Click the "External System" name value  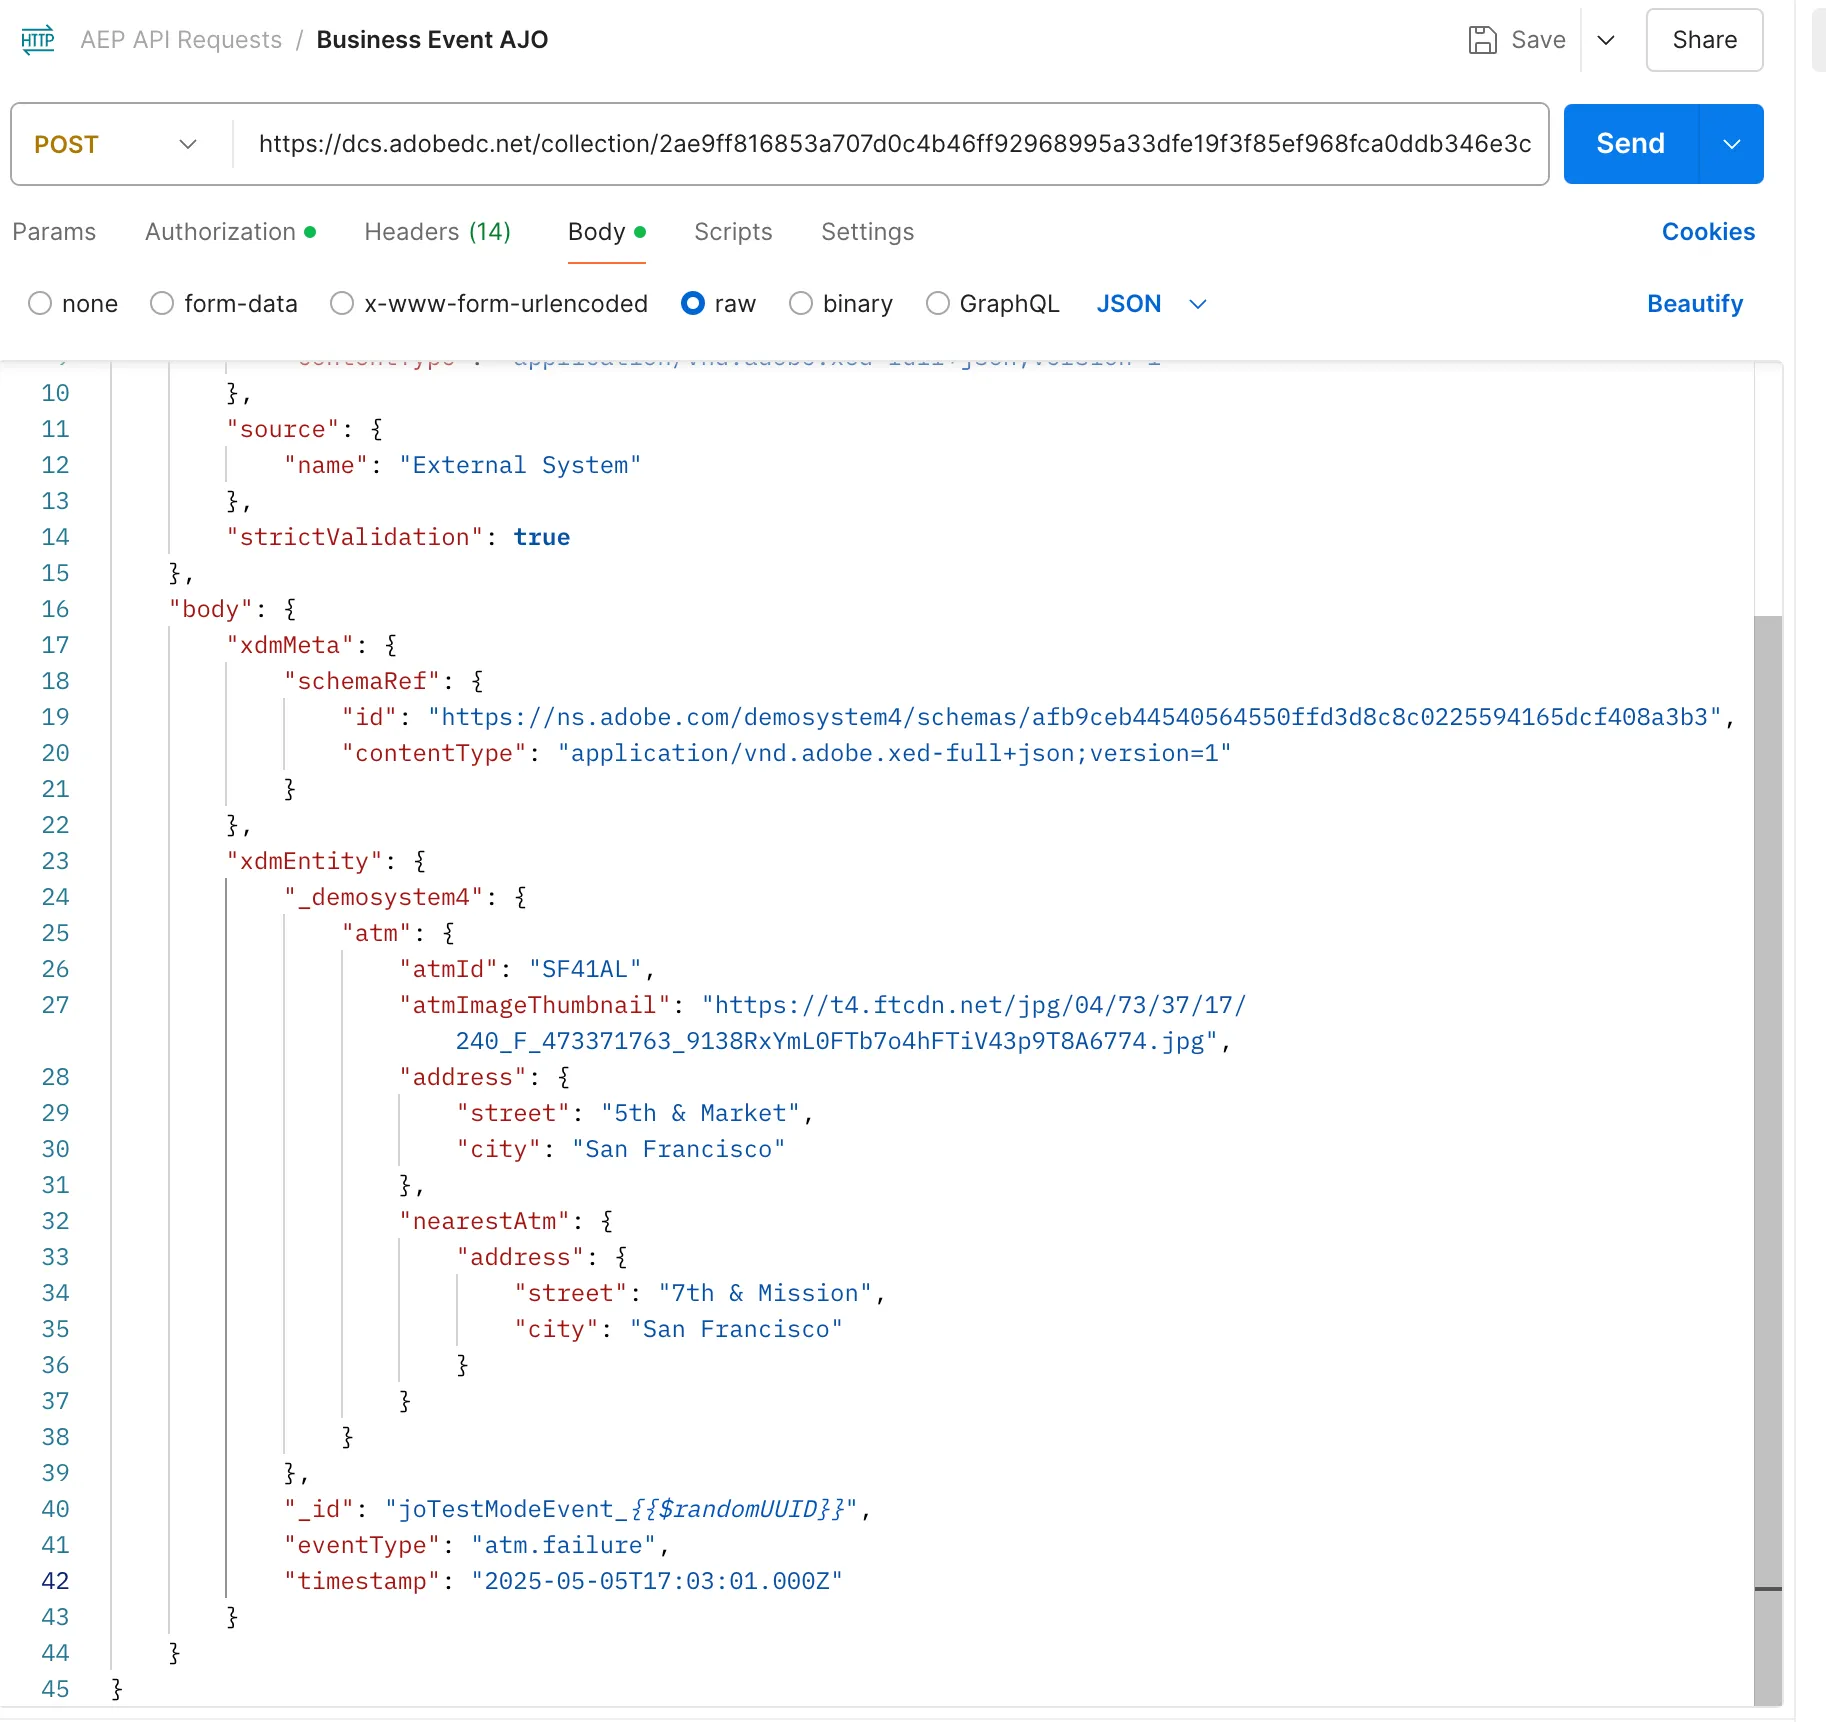520,465
